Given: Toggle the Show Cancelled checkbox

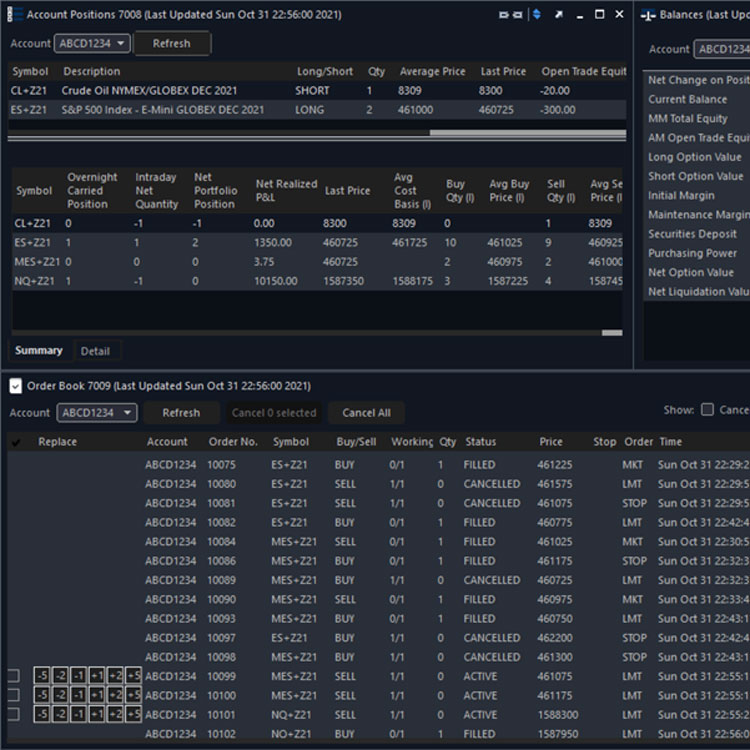Looking at the screenshot, I should pyautogui.click(x=707, y=409).
